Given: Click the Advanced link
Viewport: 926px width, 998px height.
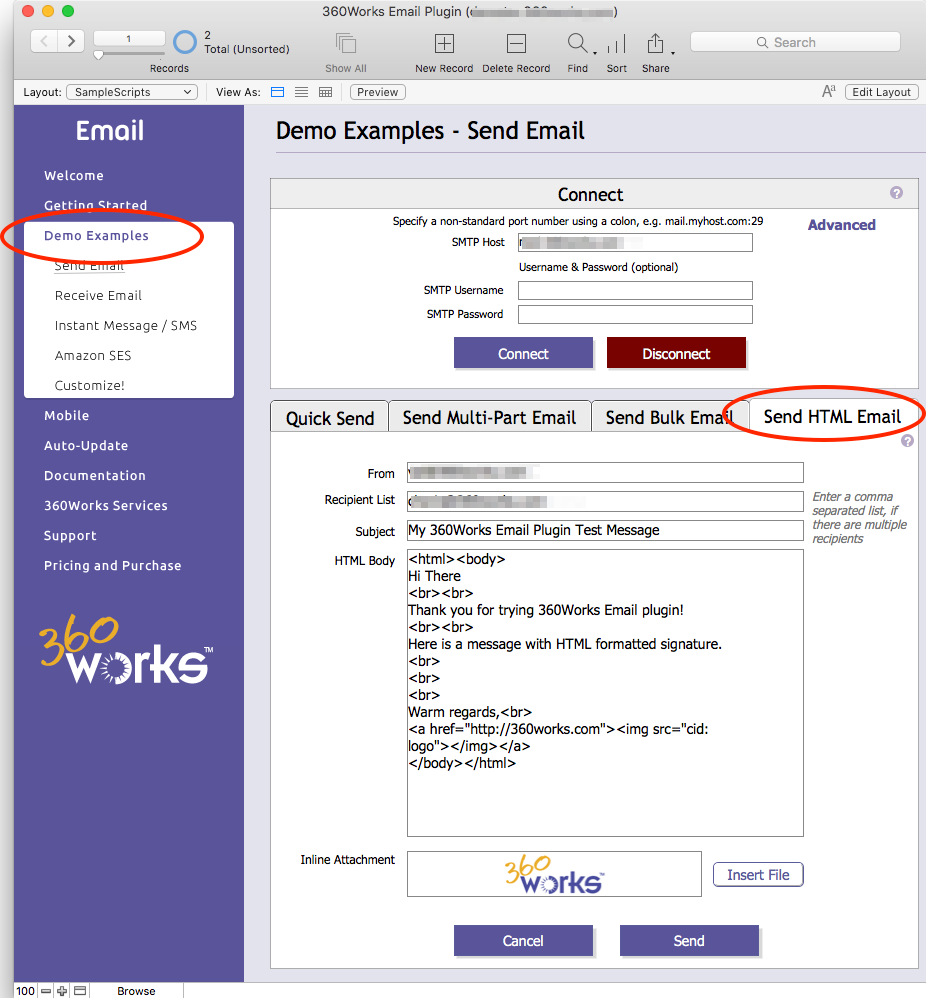Looking at the screenshot, I should 841,225.
